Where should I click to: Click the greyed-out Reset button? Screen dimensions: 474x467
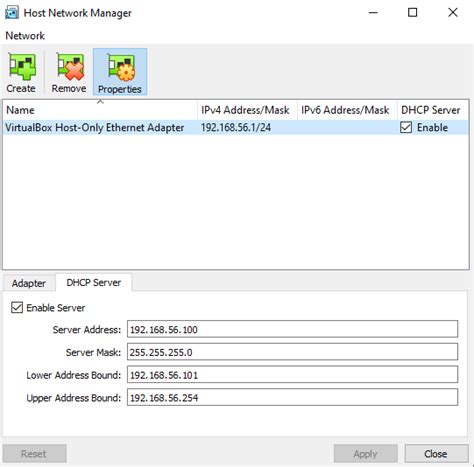pos(34,454)
